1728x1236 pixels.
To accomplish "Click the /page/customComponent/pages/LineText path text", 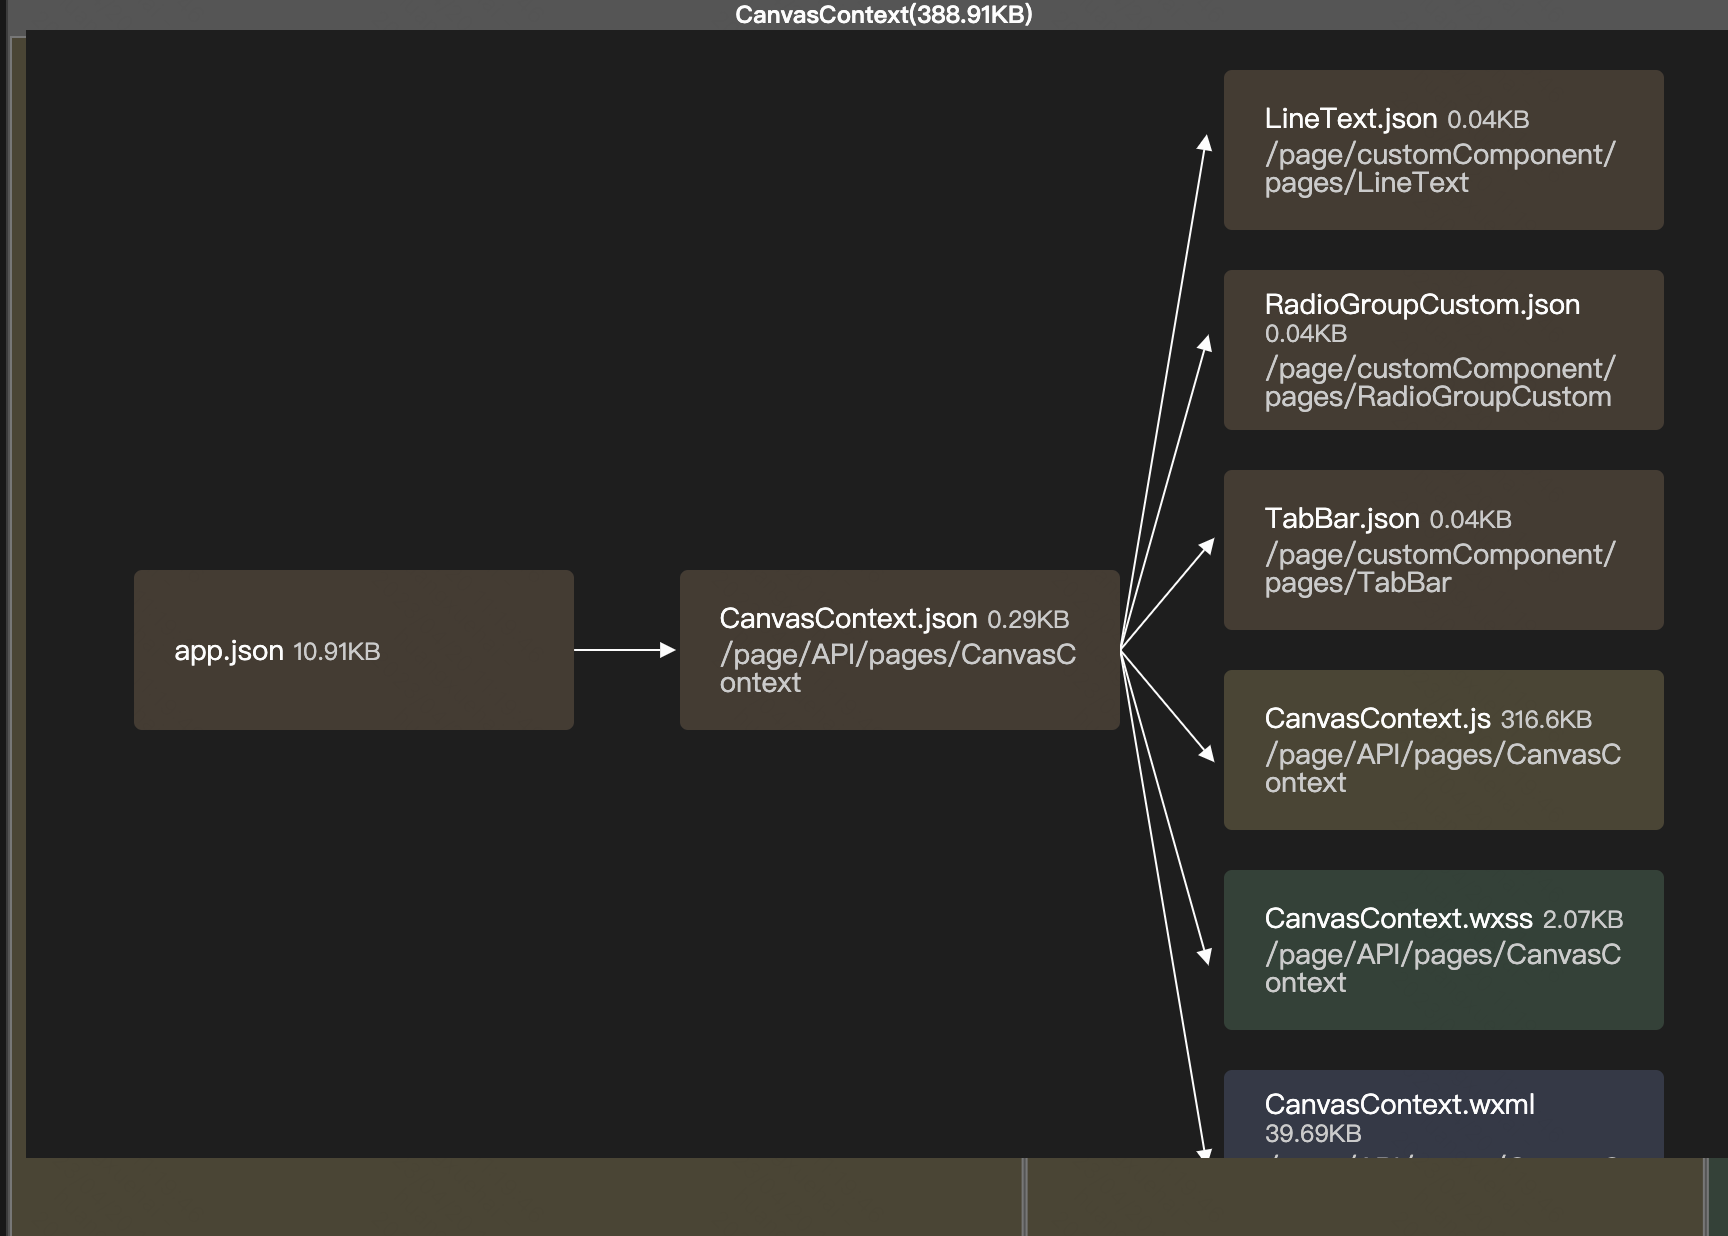I will coord(1440,168).
